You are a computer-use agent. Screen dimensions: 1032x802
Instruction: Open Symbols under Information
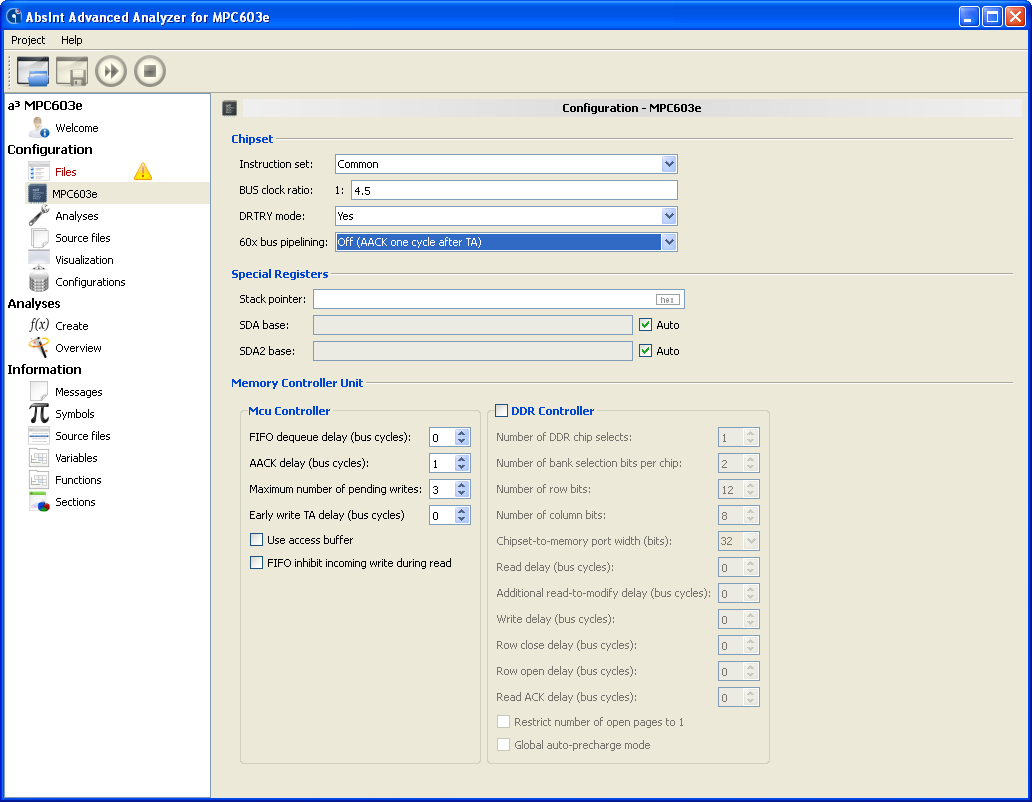75,414
